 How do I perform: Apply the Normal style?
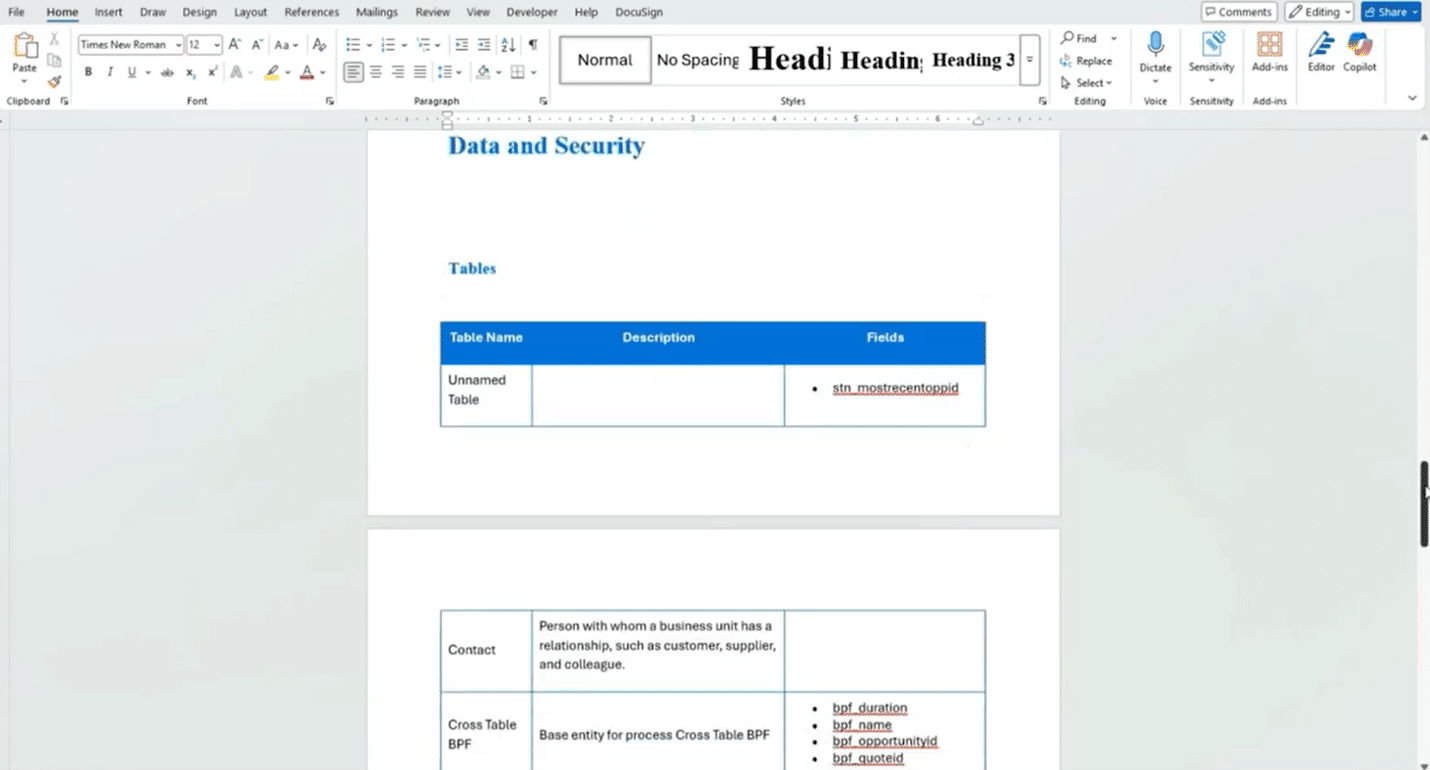(605, 60)
